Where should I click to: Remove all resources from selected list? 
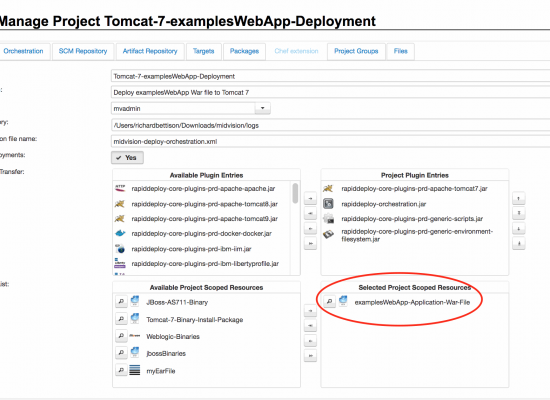310,356
